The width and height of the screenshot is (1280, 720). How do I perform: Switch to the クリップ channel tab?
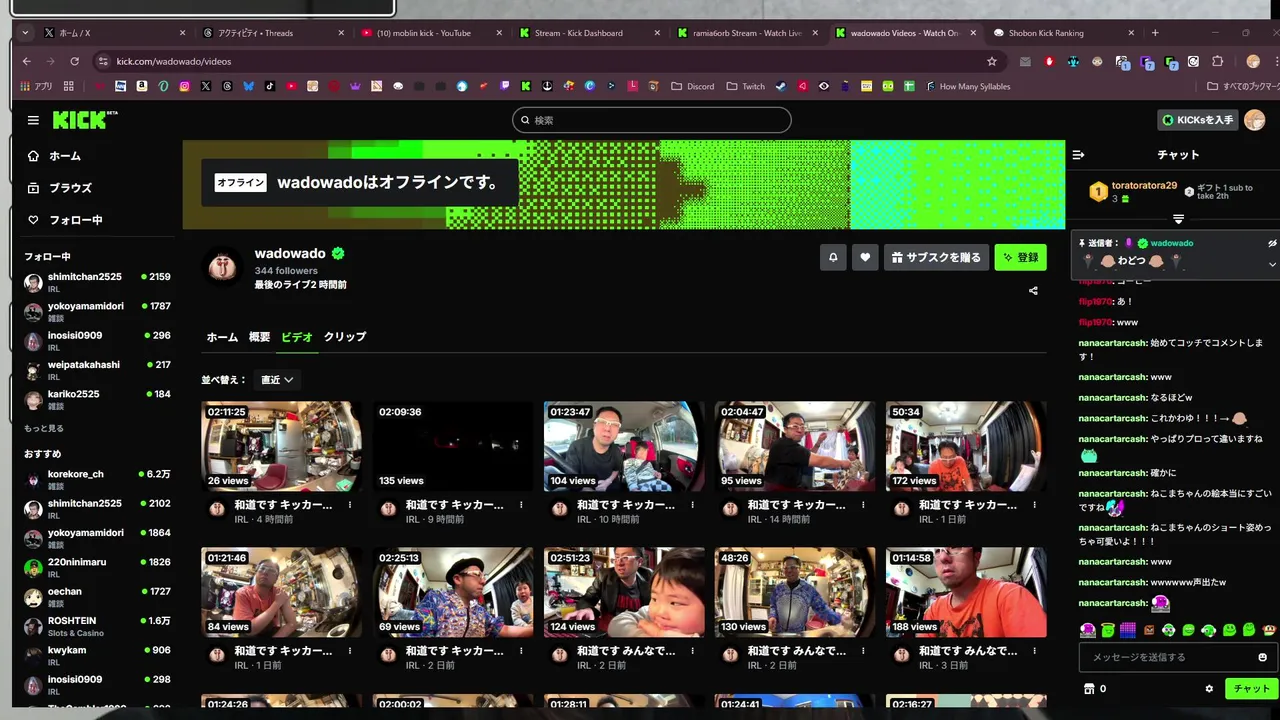point(345,337)
